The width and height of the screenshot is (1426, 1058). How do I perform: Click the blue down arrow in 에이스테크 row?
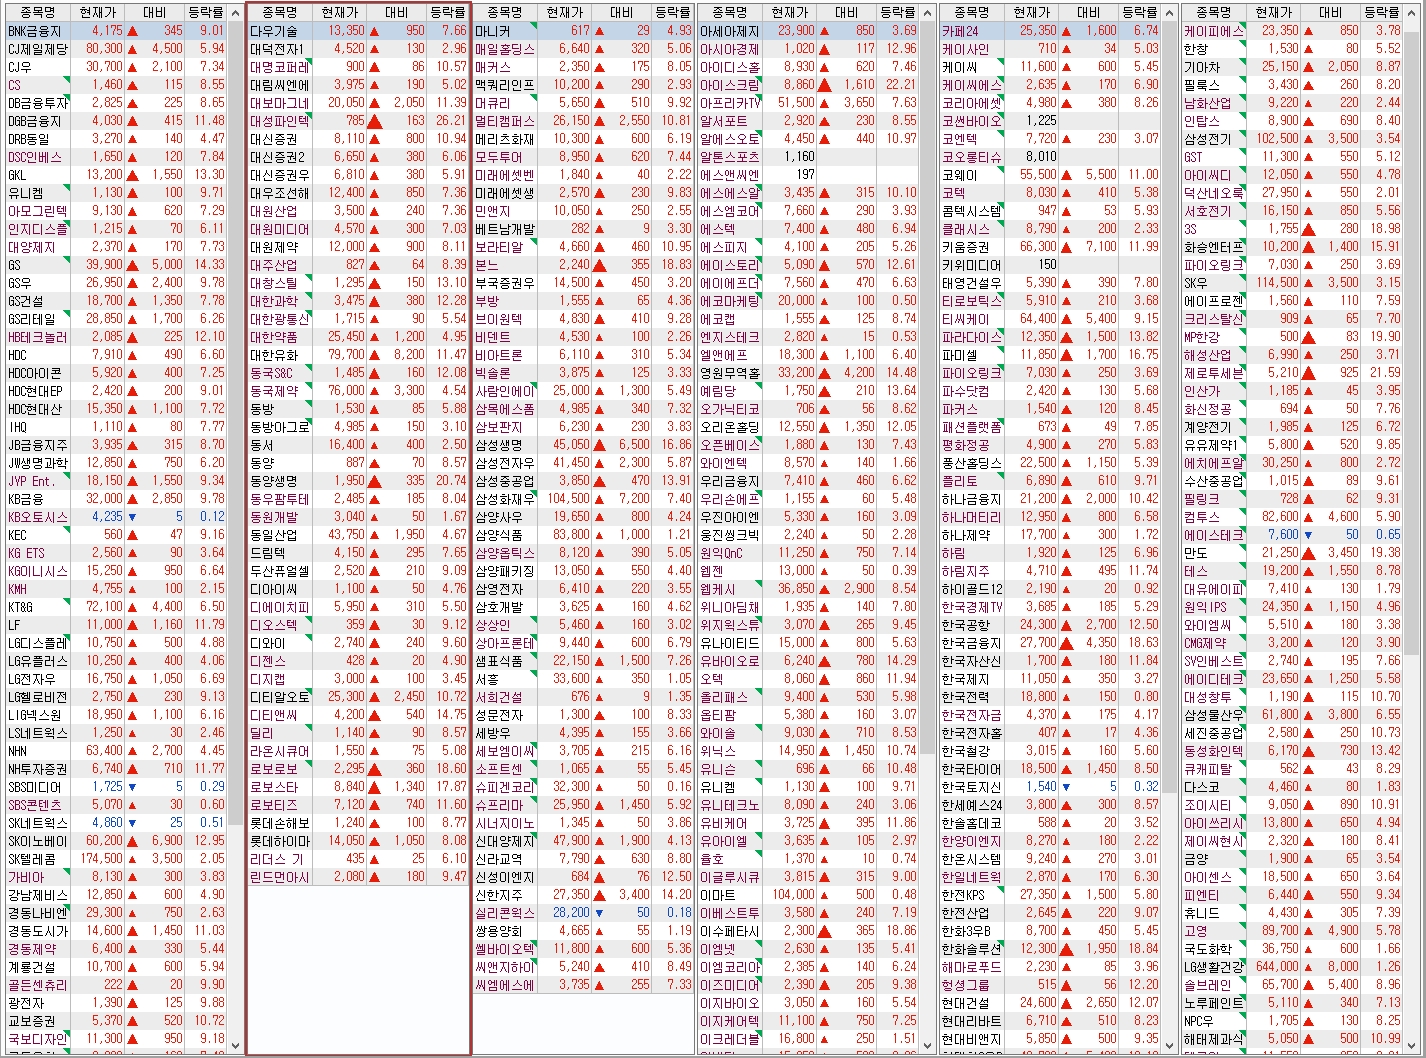coord(1308,535)
